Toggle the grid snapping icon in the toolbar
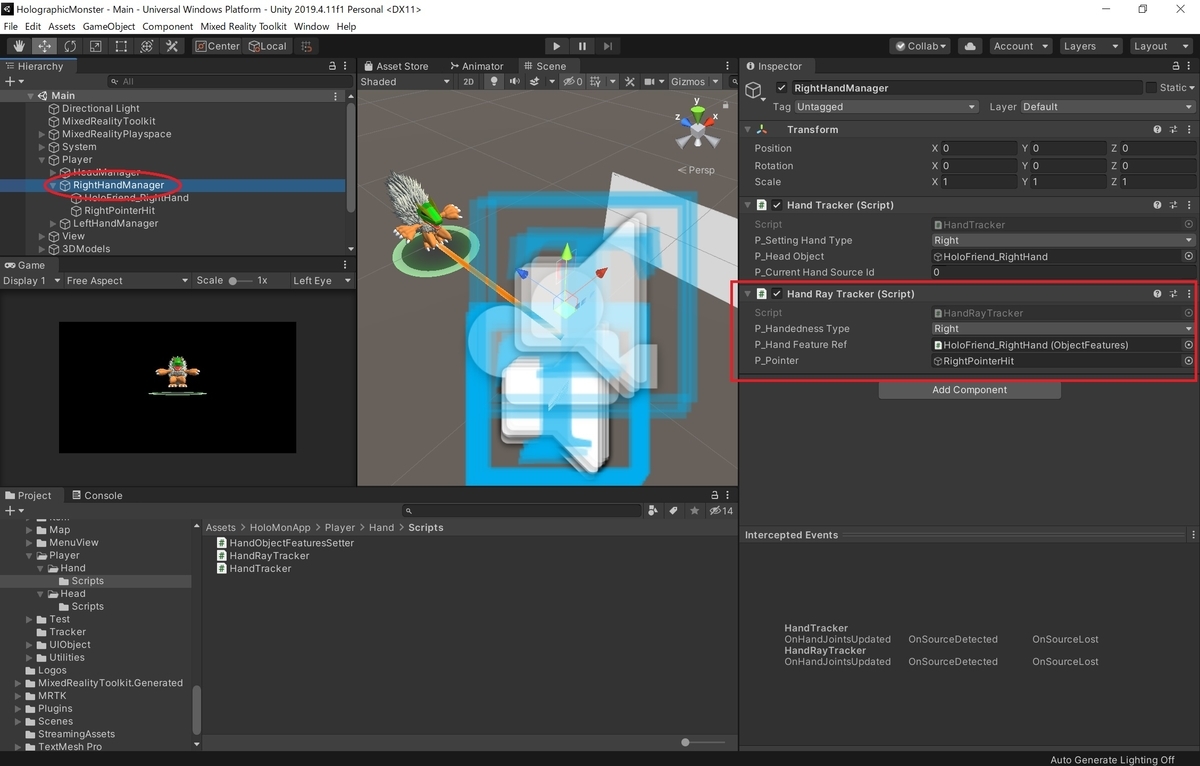This screenshot has width=1200, height=766. (x=307, y=46)
